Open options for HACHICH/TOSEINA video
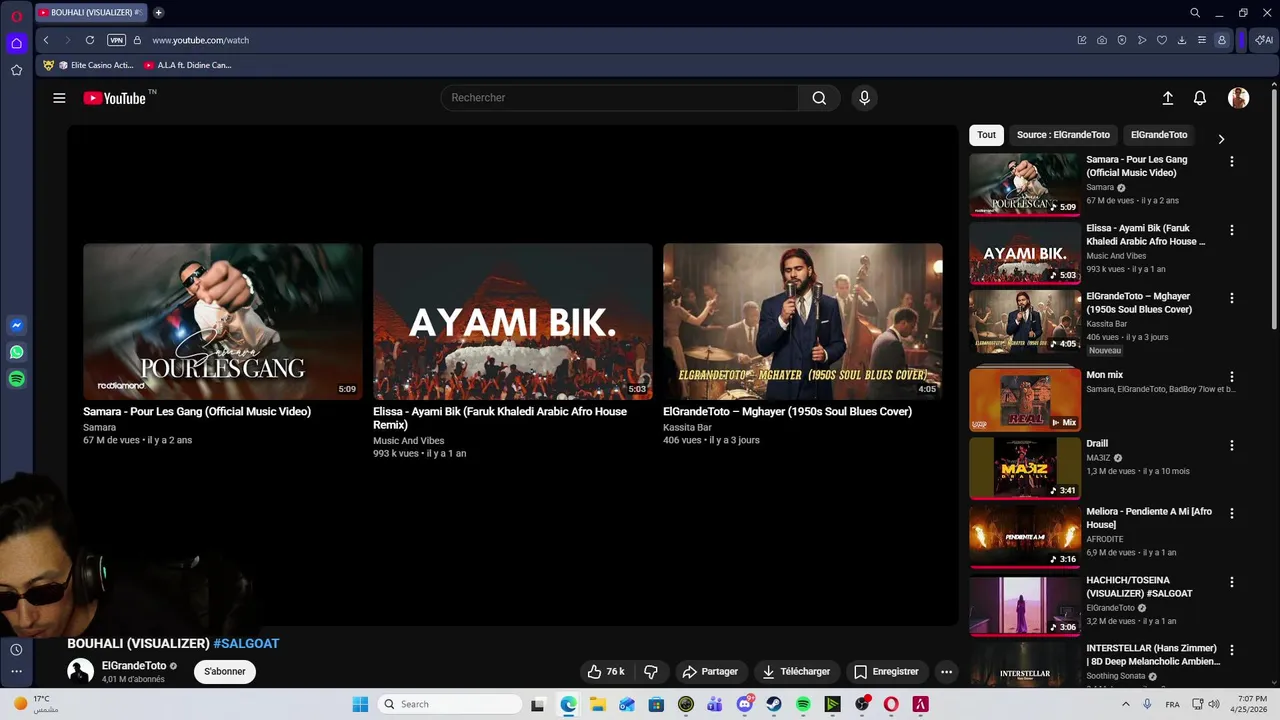 point(1232,582)
